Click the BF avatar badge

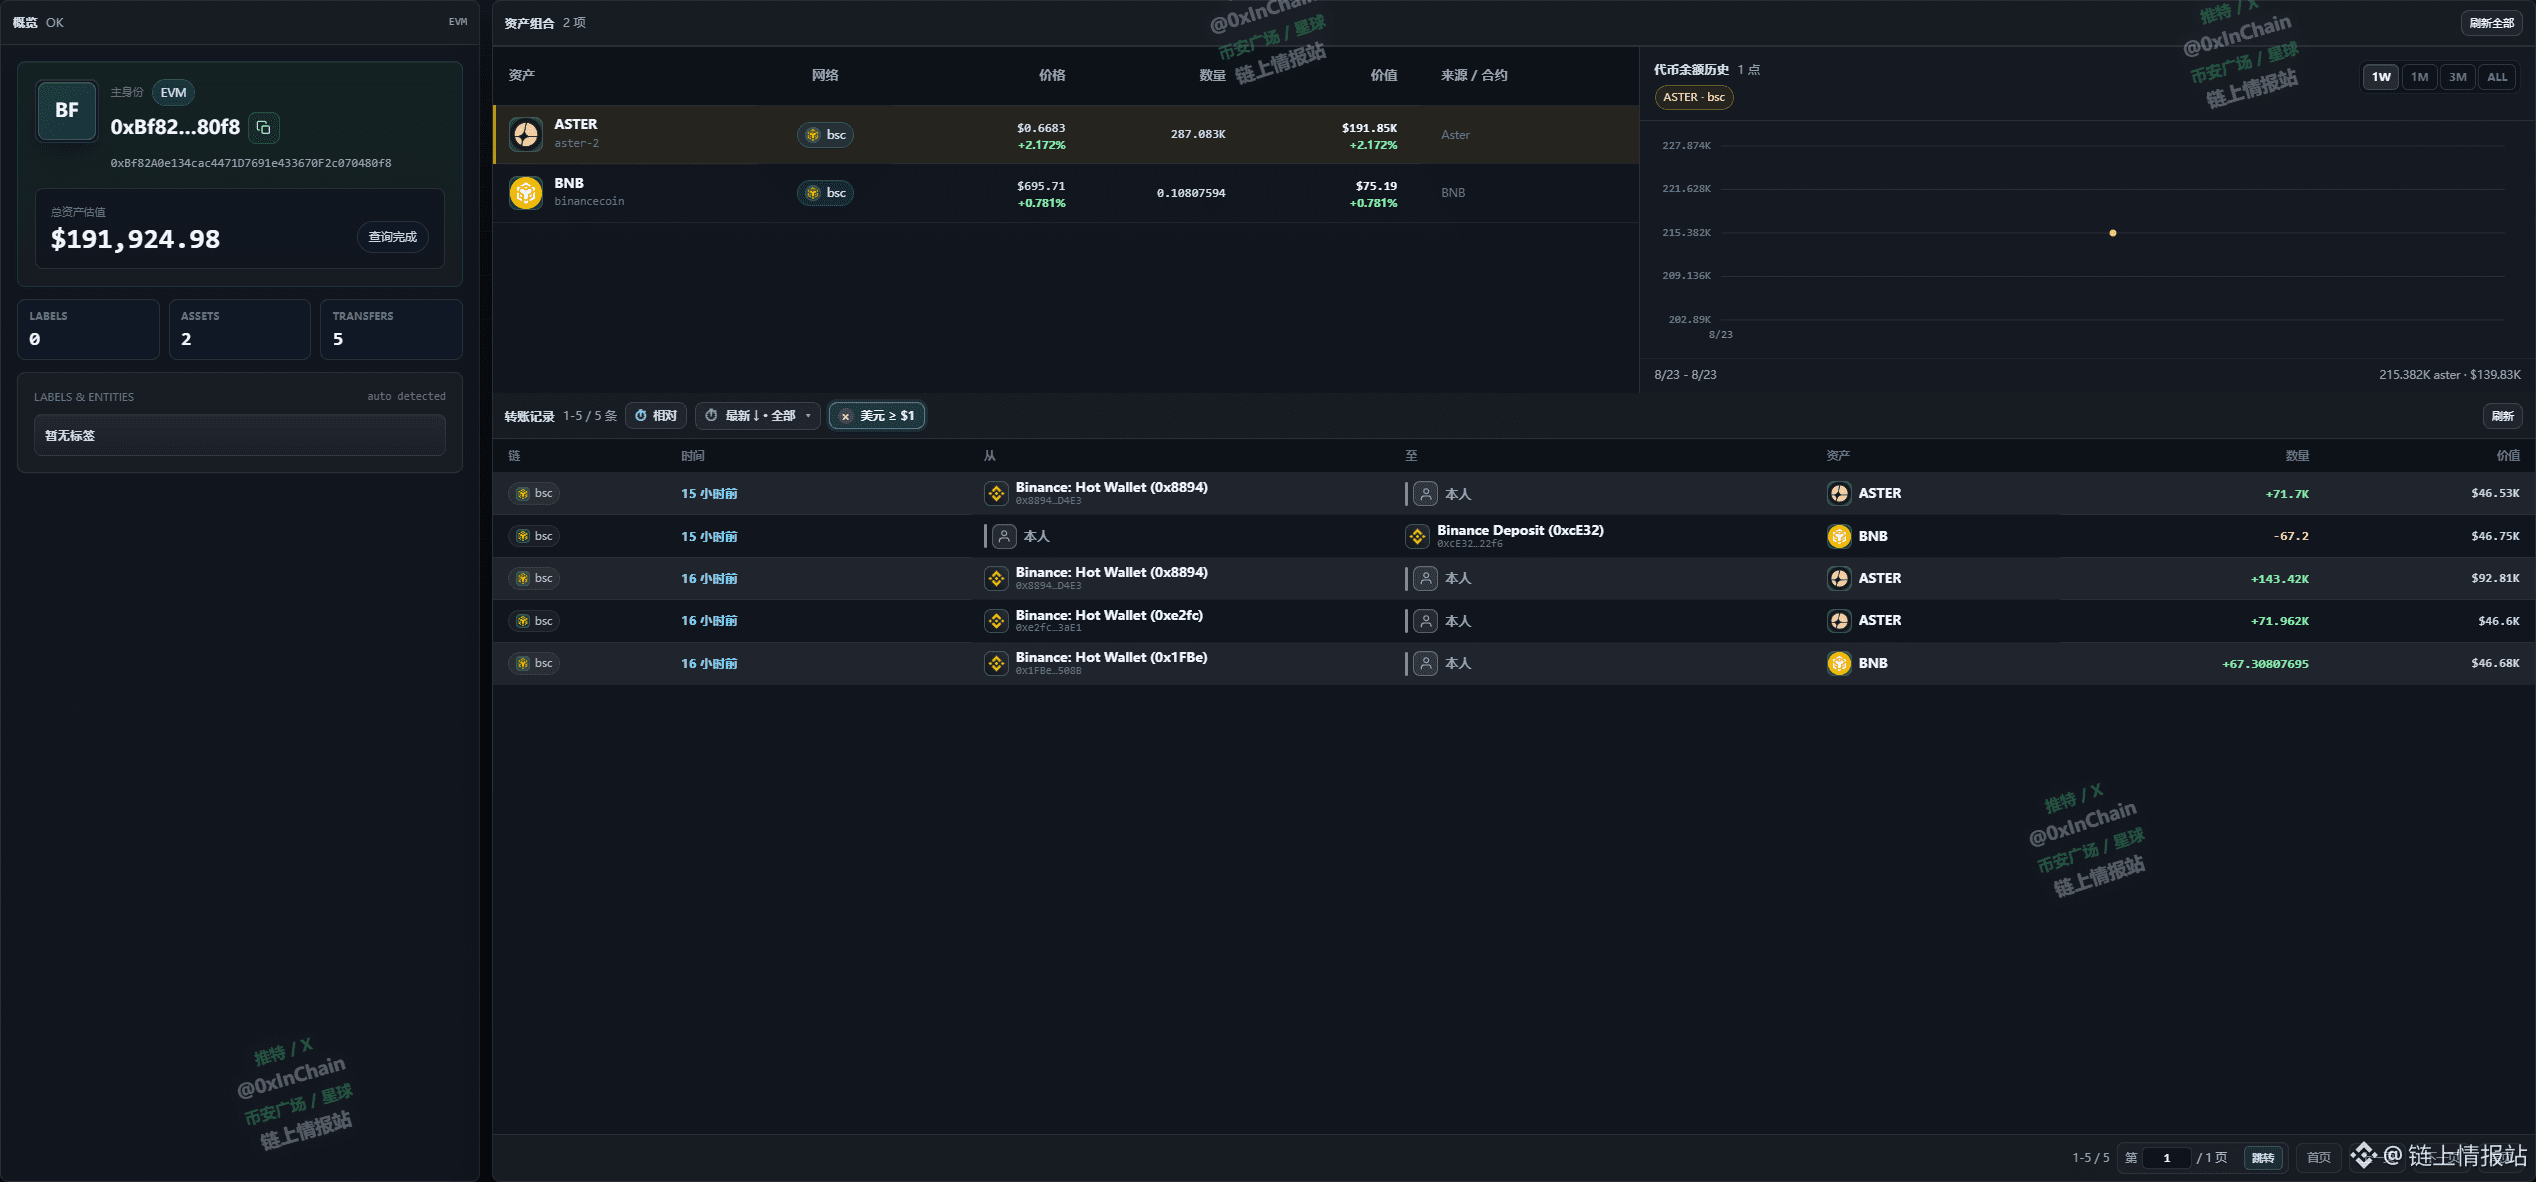[67, 110]
